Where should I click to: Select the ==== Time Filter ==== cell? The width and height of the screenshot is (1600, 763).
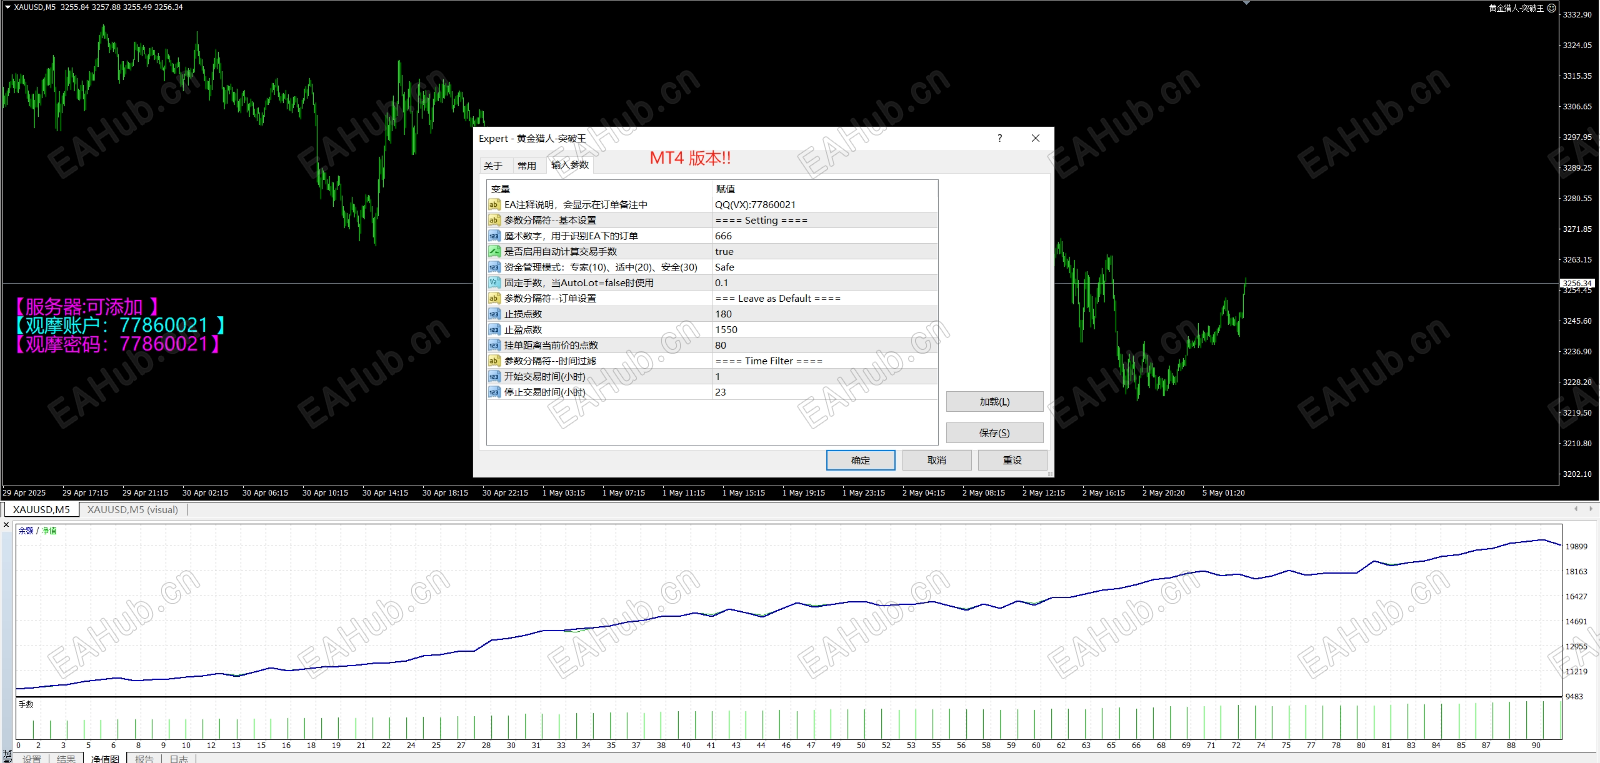[x=824, y=361]
